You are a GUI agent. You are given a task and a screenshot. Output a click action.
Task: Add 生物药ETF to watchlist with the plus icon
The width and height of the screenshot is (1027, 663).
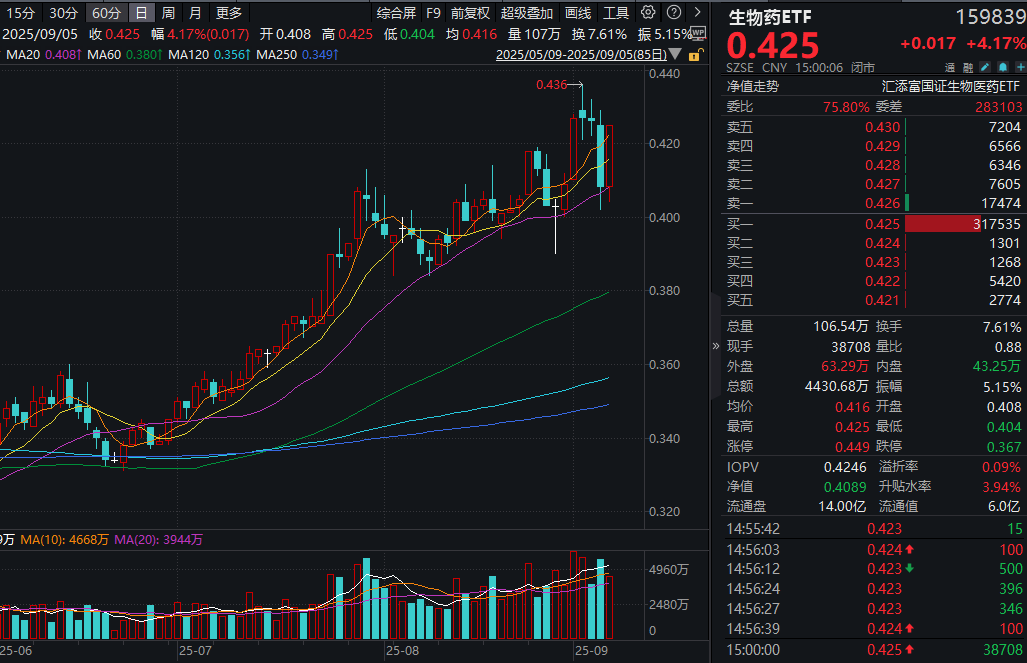(x=1021, y=65)
